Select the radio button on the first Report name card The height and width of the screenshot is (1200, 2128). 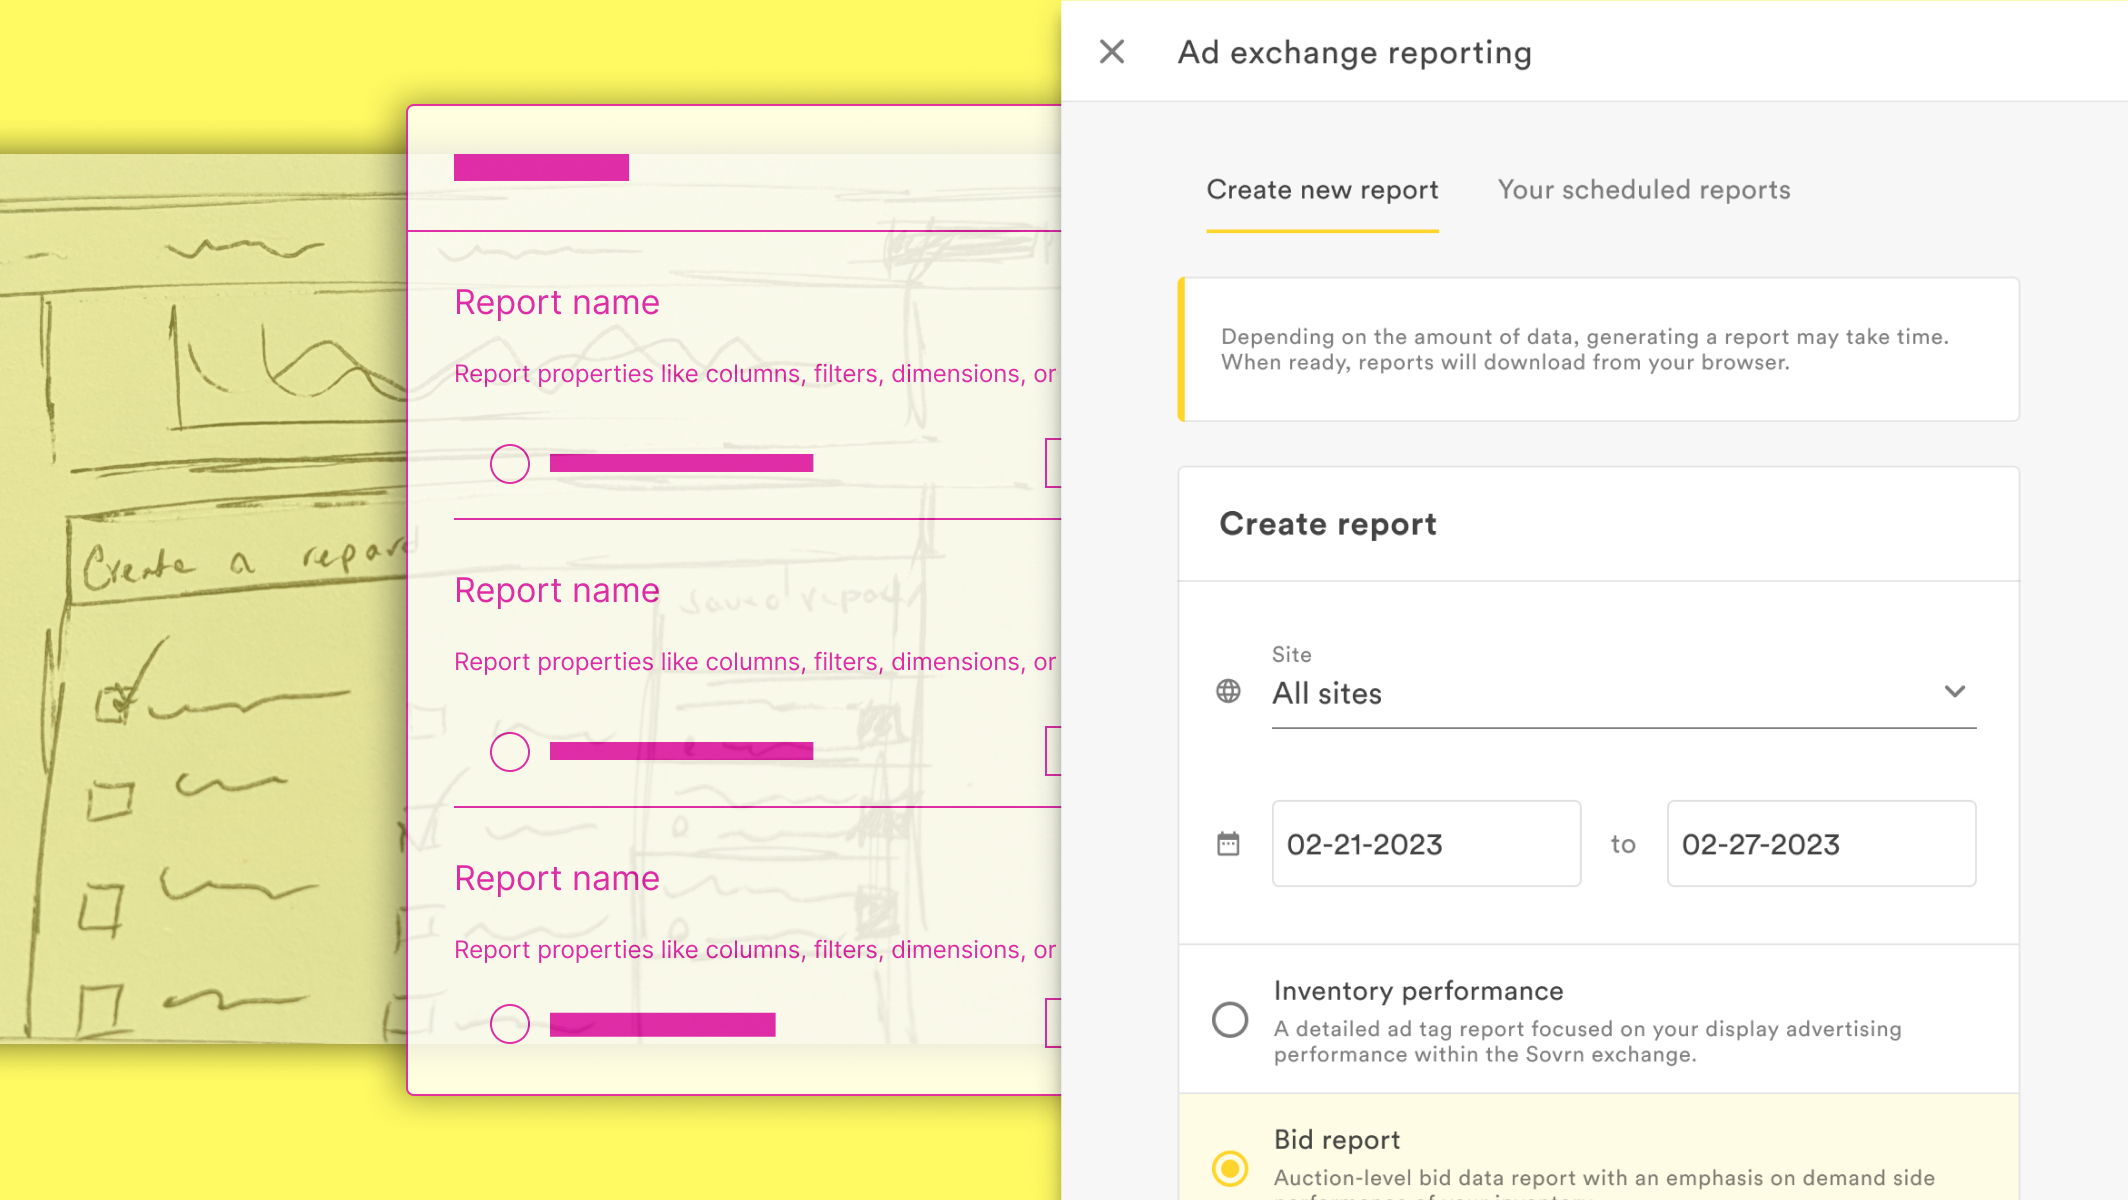tap(510, 464)
